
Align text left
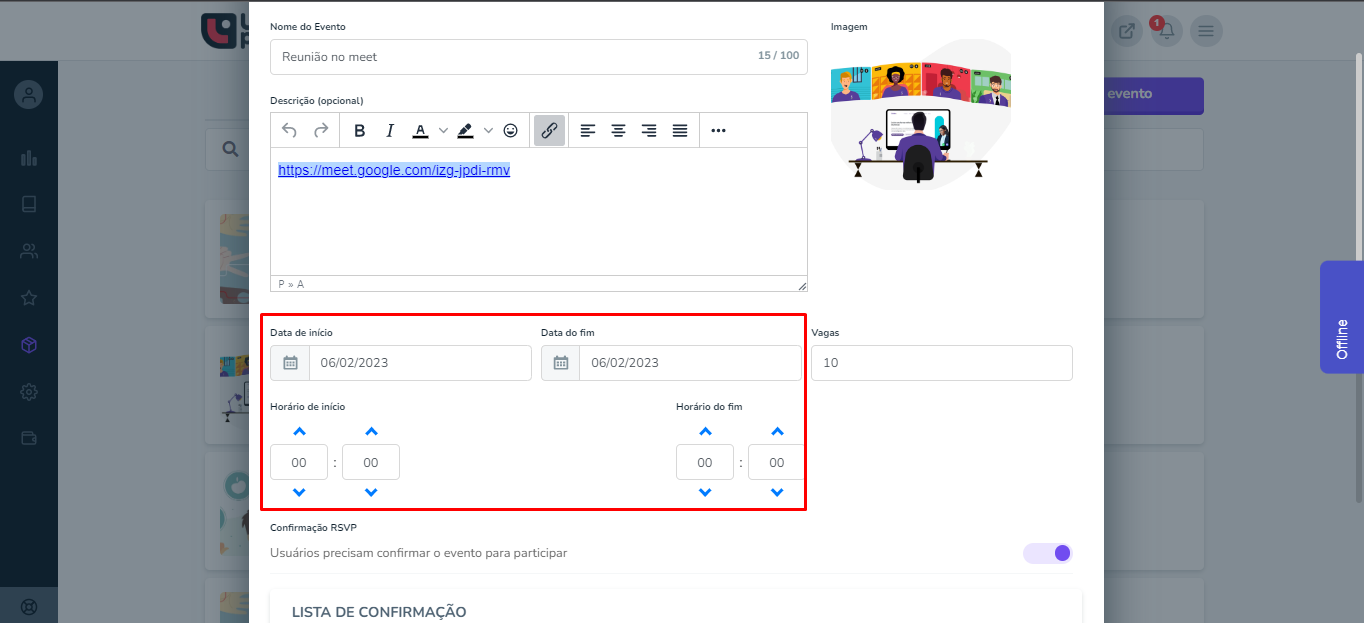[x=588, y=130]
